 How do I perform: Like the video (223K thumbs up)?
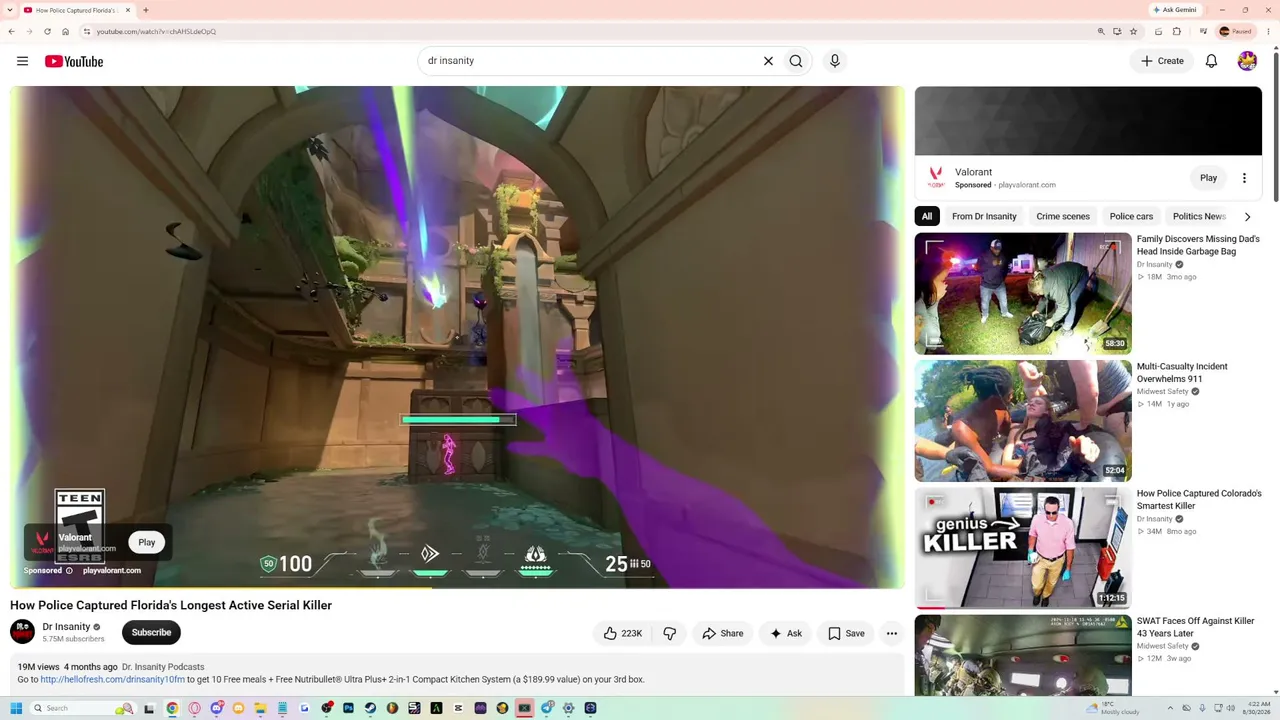622,633
